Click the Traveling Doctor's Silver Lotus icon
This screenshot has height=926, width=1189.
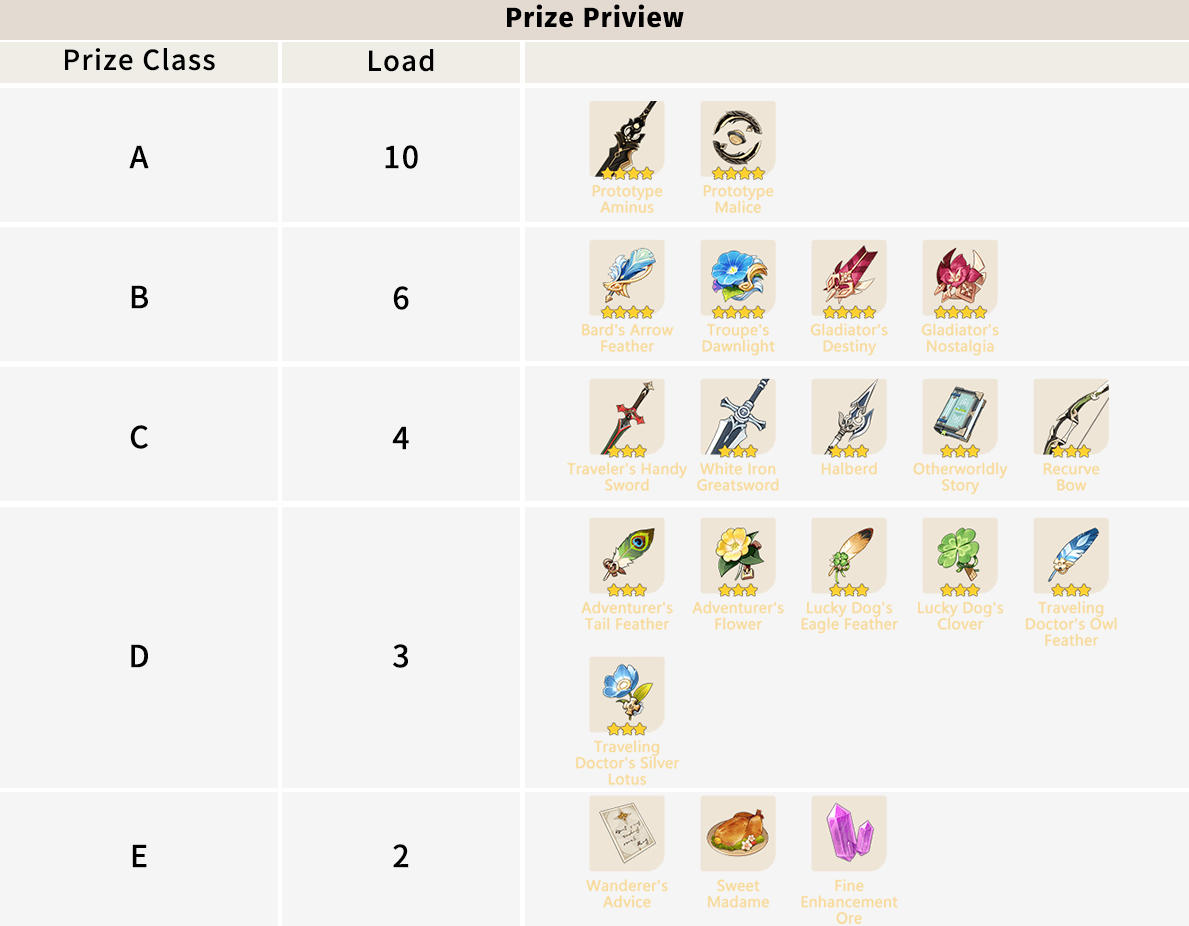(627, 695)
